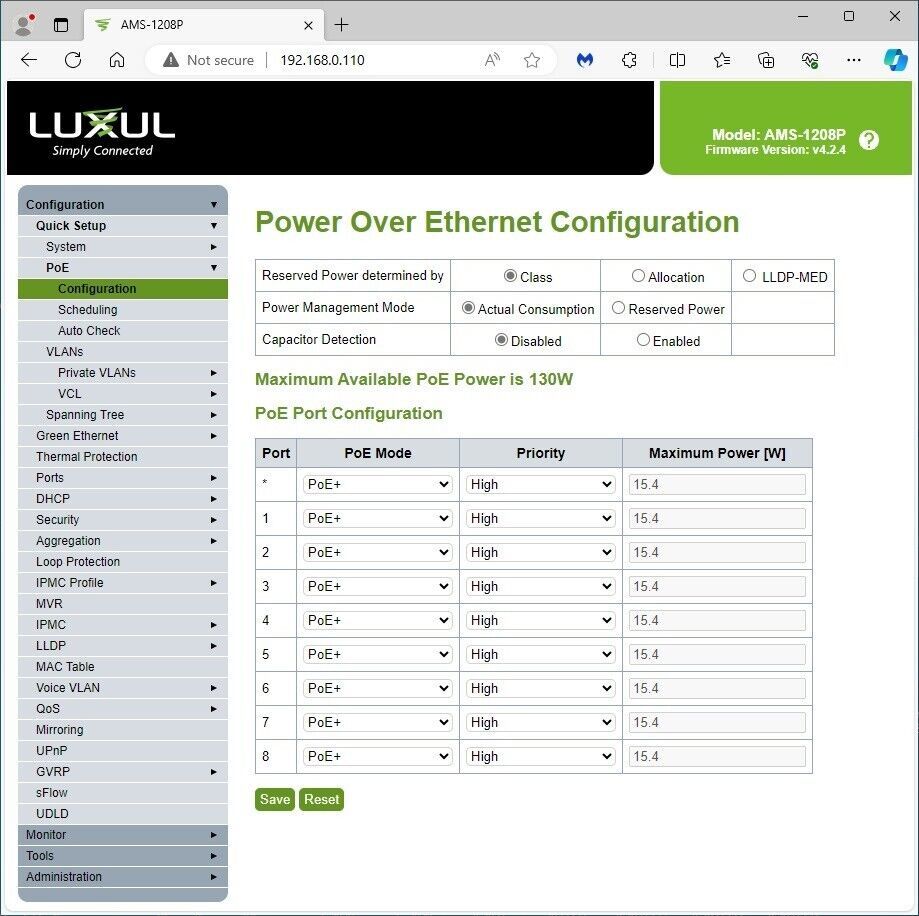The image size is (919, 916).
Task: Open Priority dropdown for port 8
Action: (x=540, y=757)
